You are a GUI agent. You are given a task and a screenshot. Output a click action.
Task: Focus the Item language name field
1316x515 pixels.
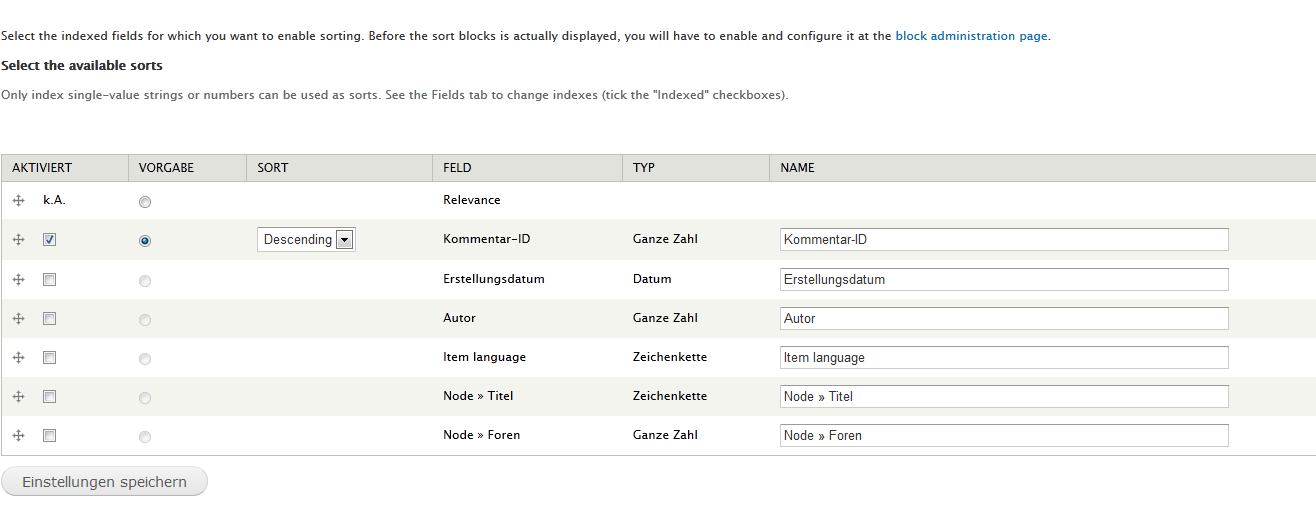point(1004,357)
